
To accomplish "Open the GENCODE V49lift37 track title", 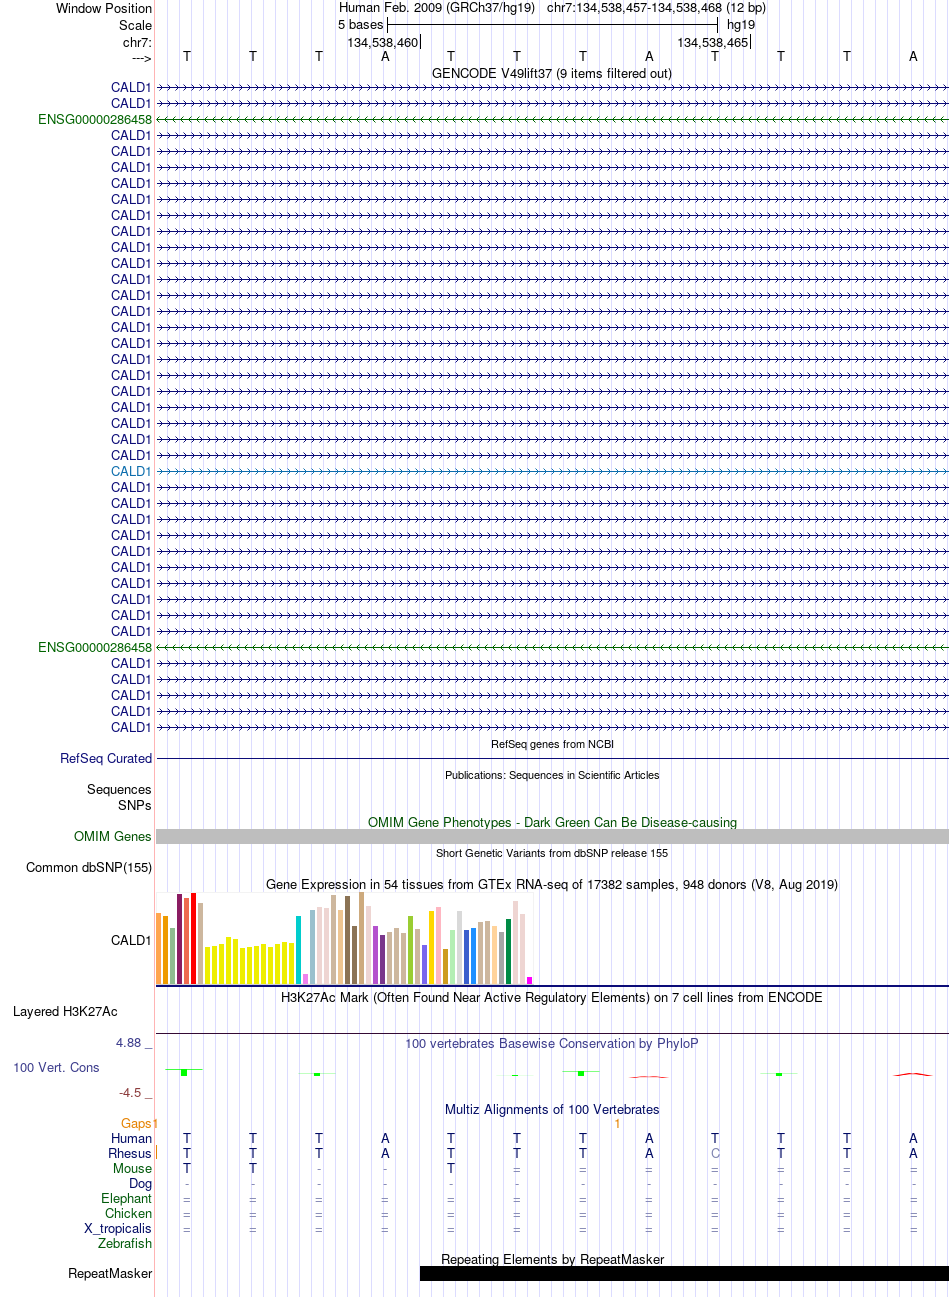I will [x=552, y=73].
